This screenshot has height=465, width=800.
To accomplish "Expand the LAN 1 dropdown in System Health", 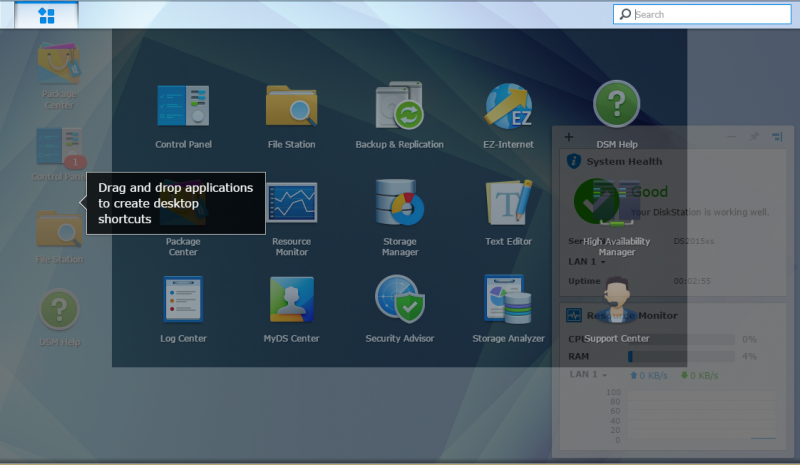I will tap(587, 261).
